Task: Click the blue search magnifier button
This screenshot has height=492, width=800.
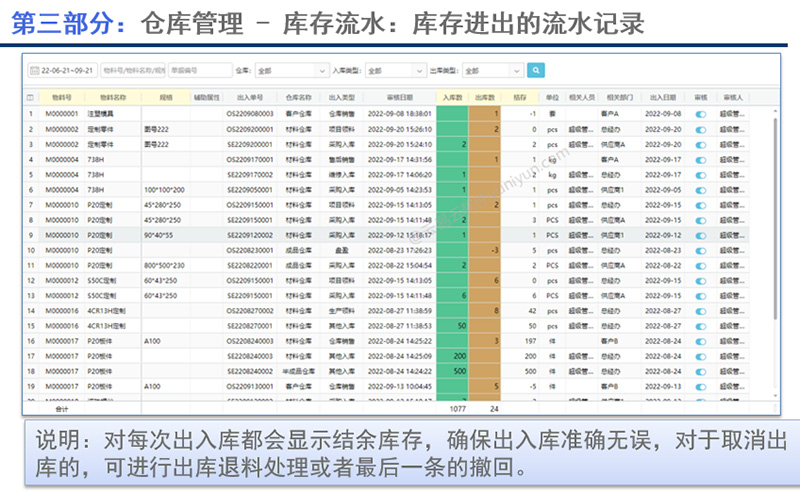Action: point(536,70)
